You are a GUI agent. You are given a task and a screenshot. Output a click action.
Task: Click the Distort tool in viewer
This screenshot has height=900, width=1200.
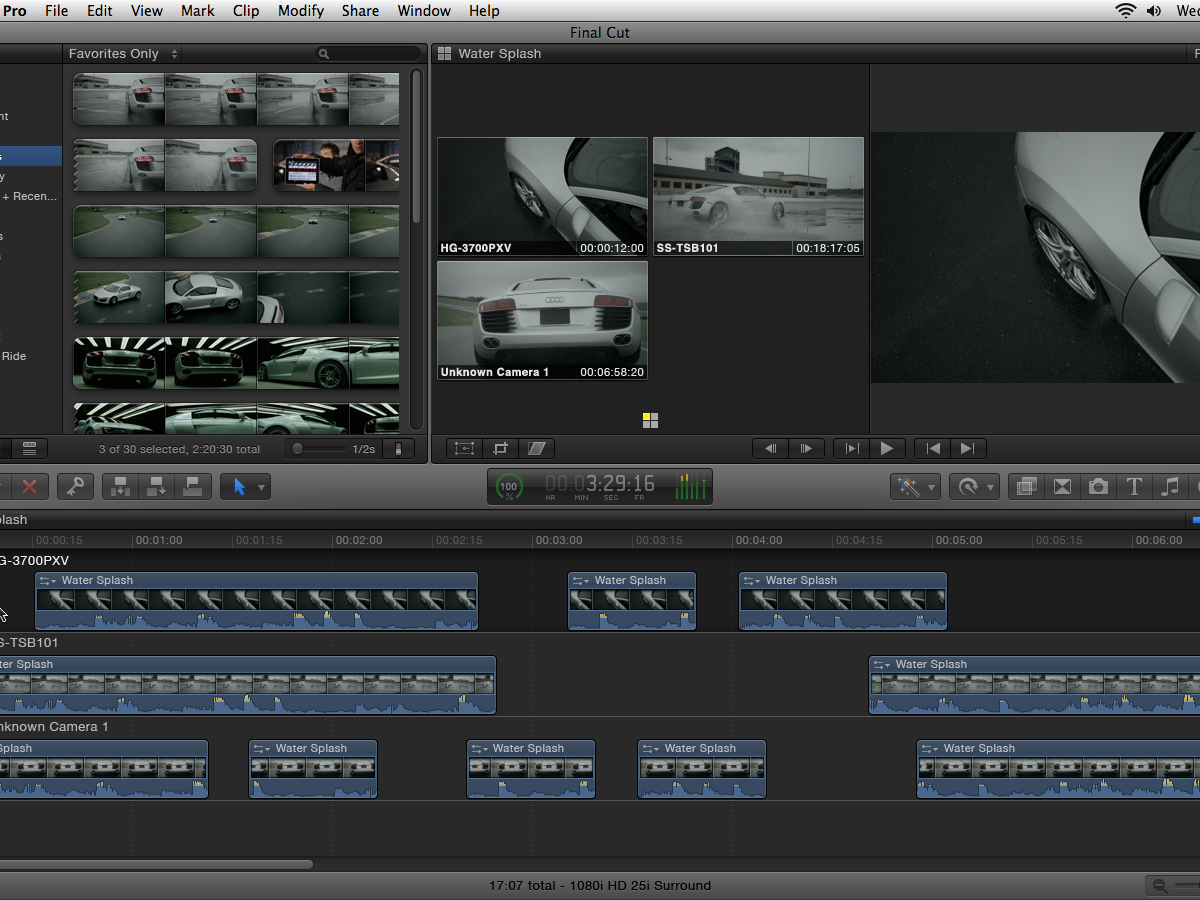tap(537, 449)
